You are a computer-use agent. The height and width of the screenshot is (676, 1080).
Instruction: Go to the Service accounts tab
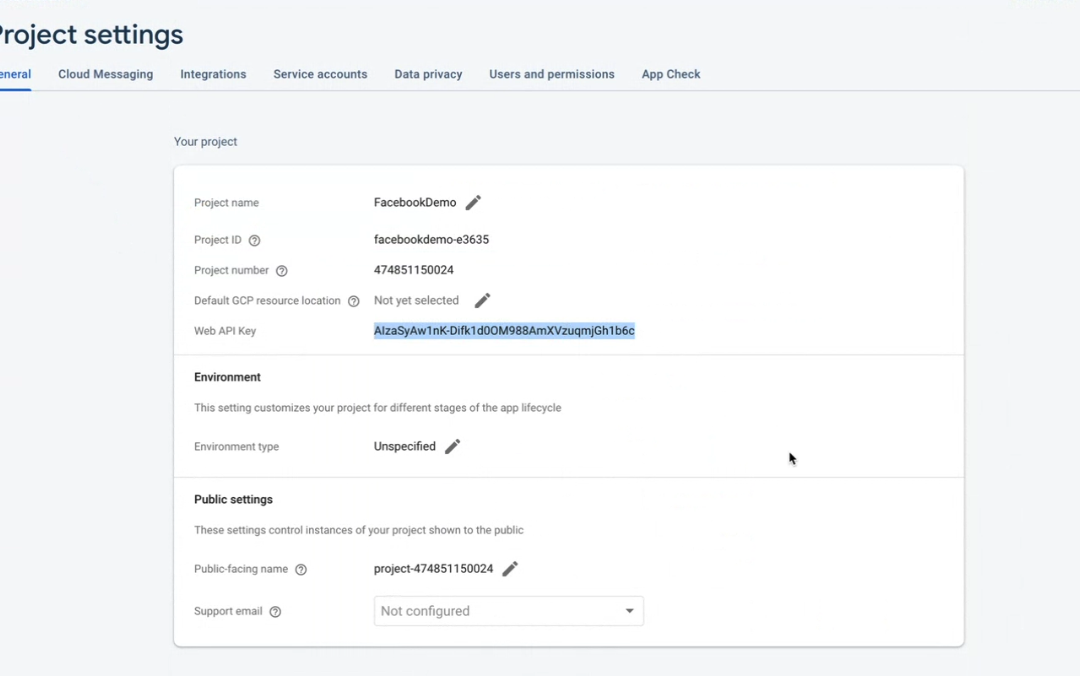click(x=320, y=74)
